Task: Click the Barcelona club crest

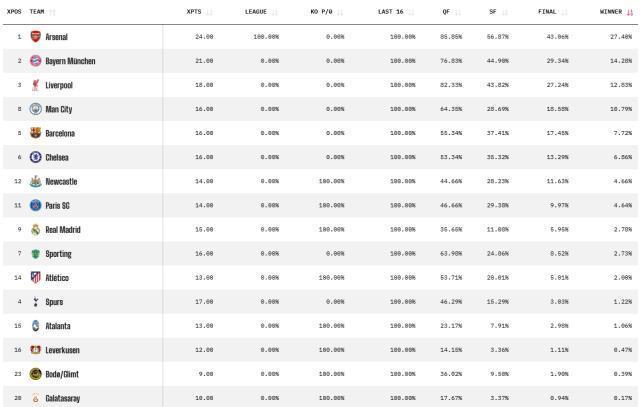Action: click(x=36, y=133)
